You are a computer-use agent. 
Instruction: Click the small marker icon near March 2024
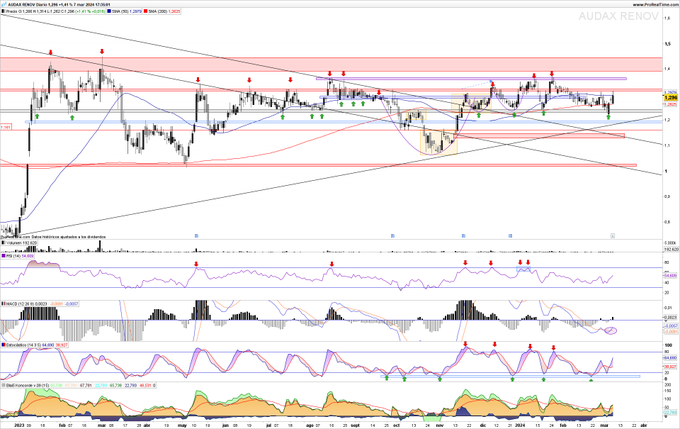612,236
